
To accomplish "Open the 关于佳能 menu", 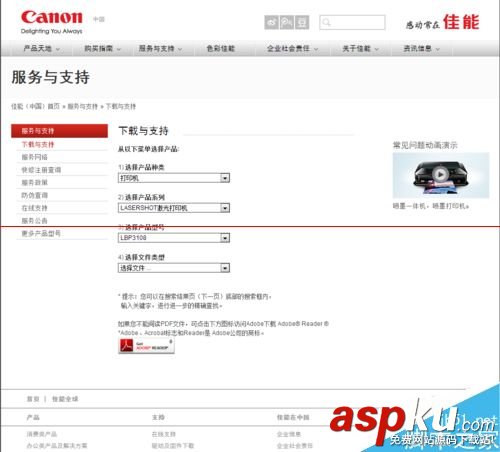I will (360, 49).
